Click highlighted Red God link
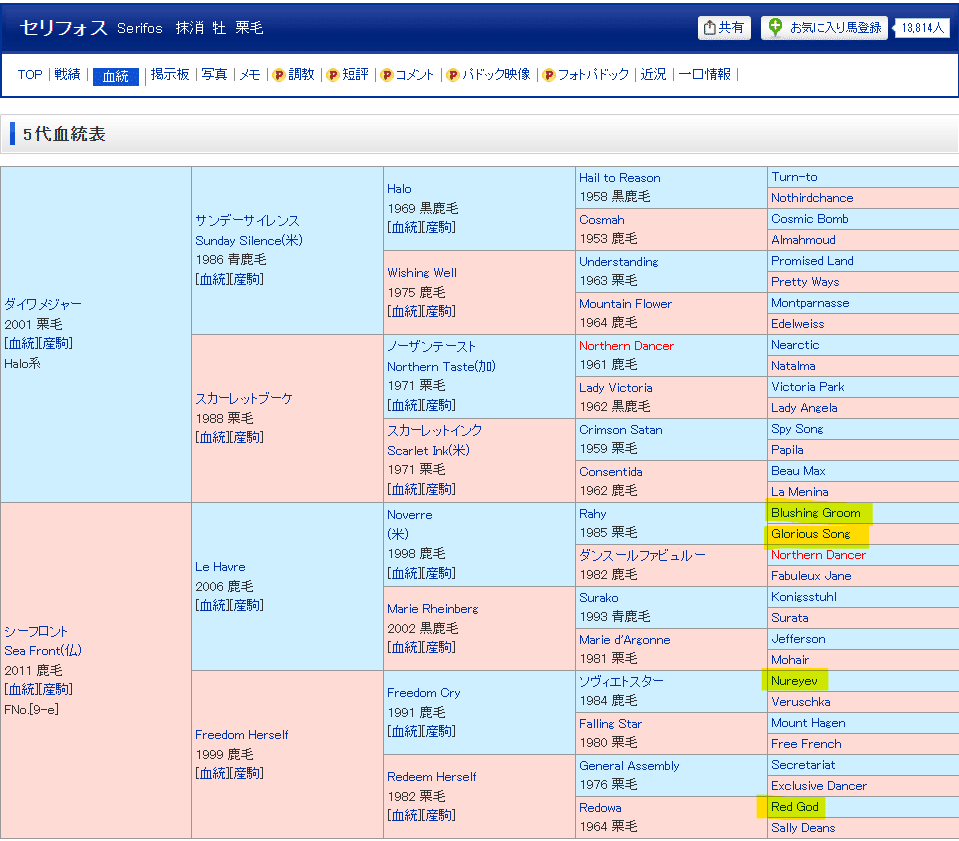Image resolution: width=959 pixels, height=841 pixels. [x=794, y=807]
